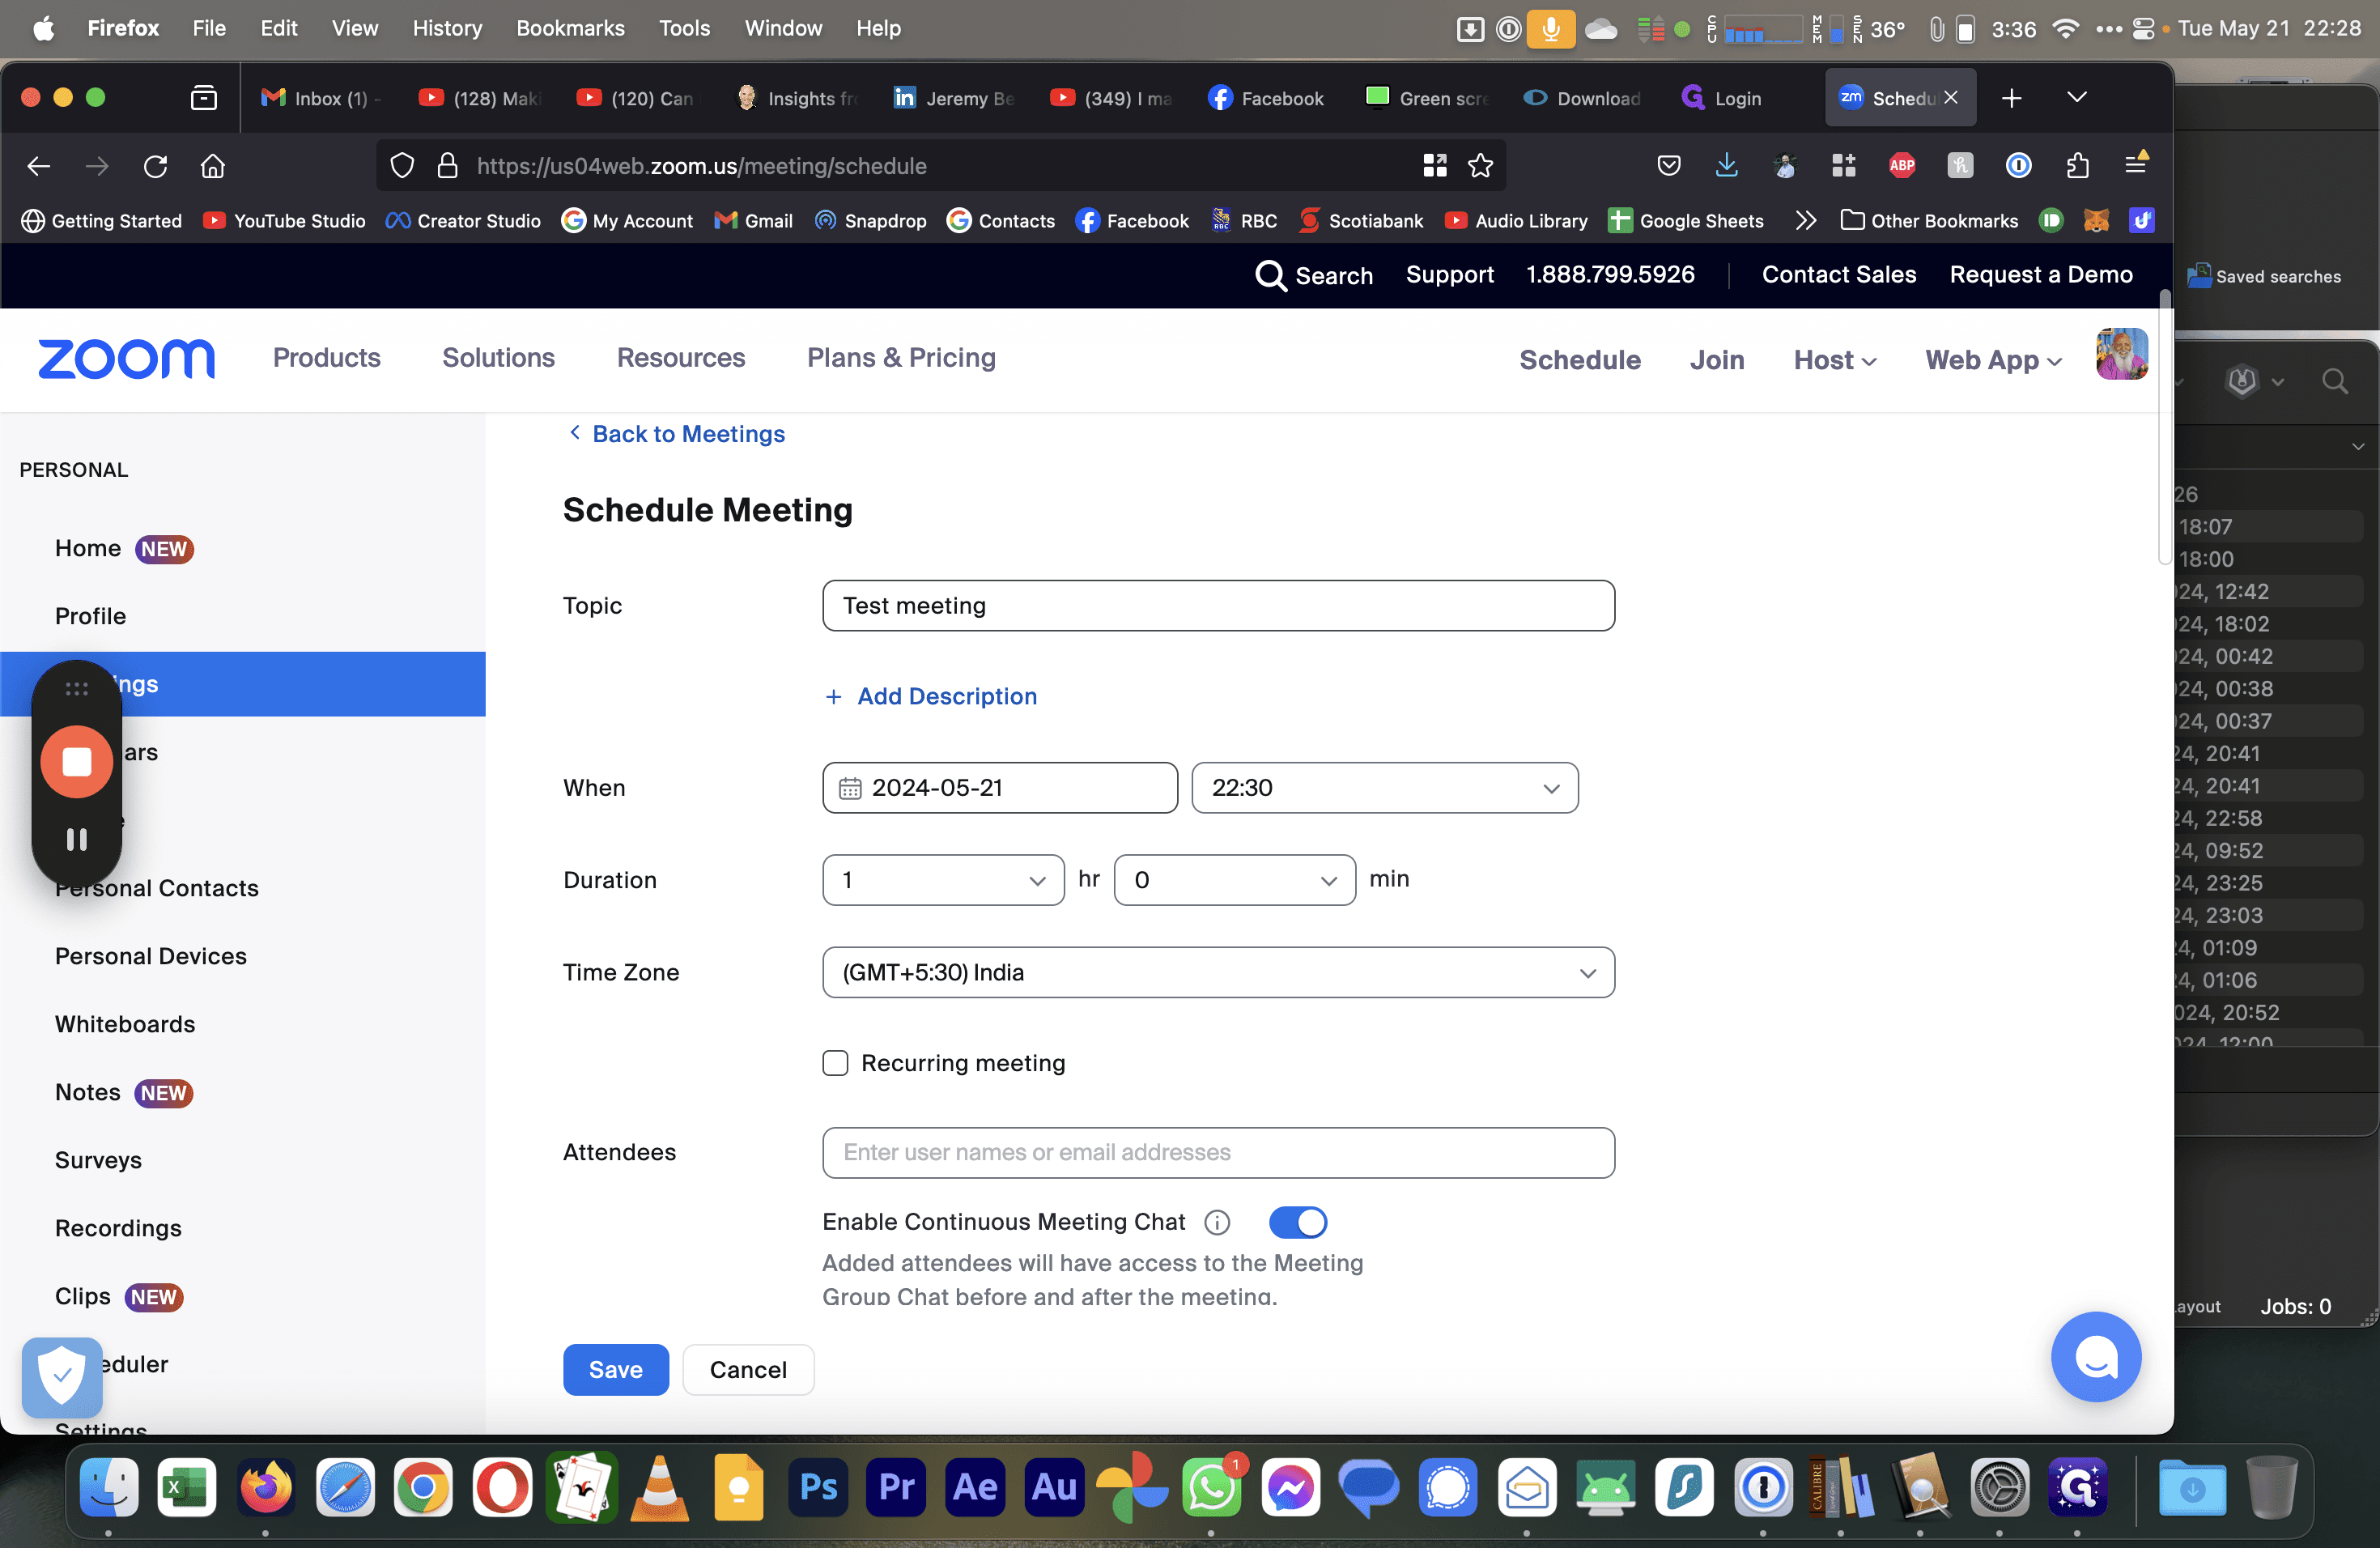Viewport: 2380px width, 1548px height.
Task: Click the calendar icon in date field
Action: tap(850, 789)
